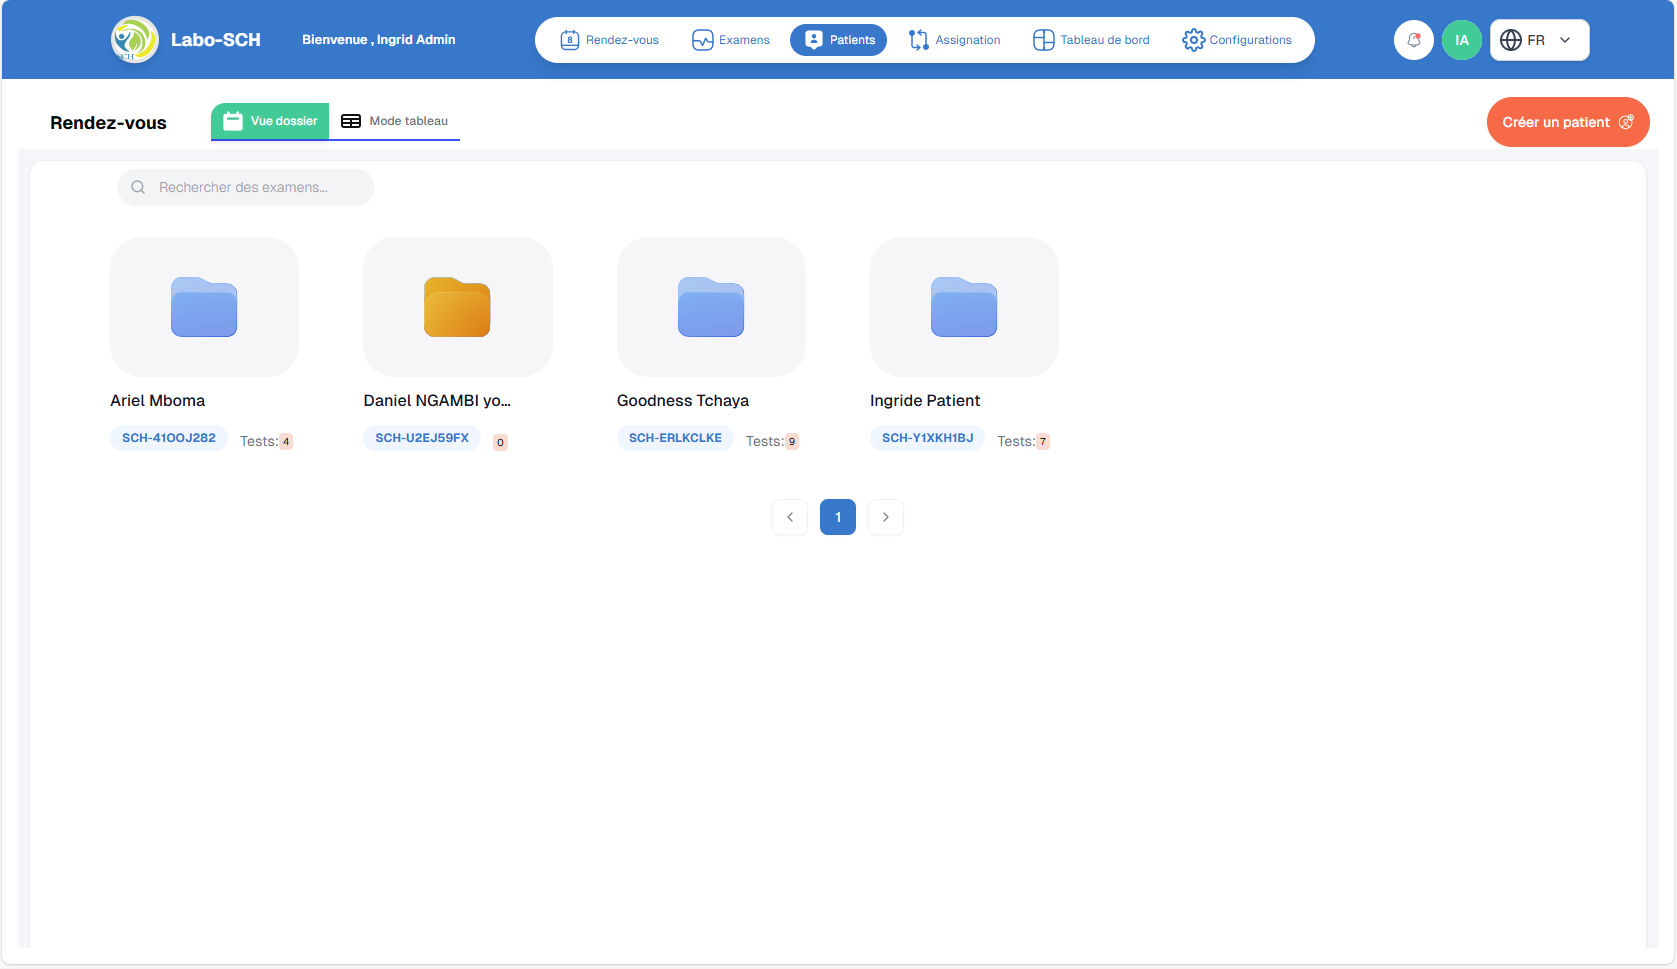
Task: Open the Assignation navigation tab
Action: [954, 40]
